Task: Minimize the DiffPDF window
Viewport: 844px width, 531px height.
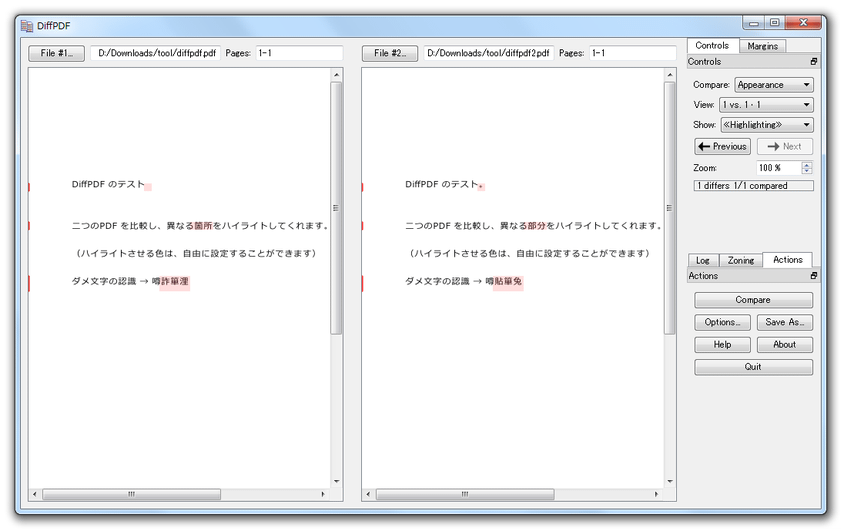Action: [x=754, y=23]
